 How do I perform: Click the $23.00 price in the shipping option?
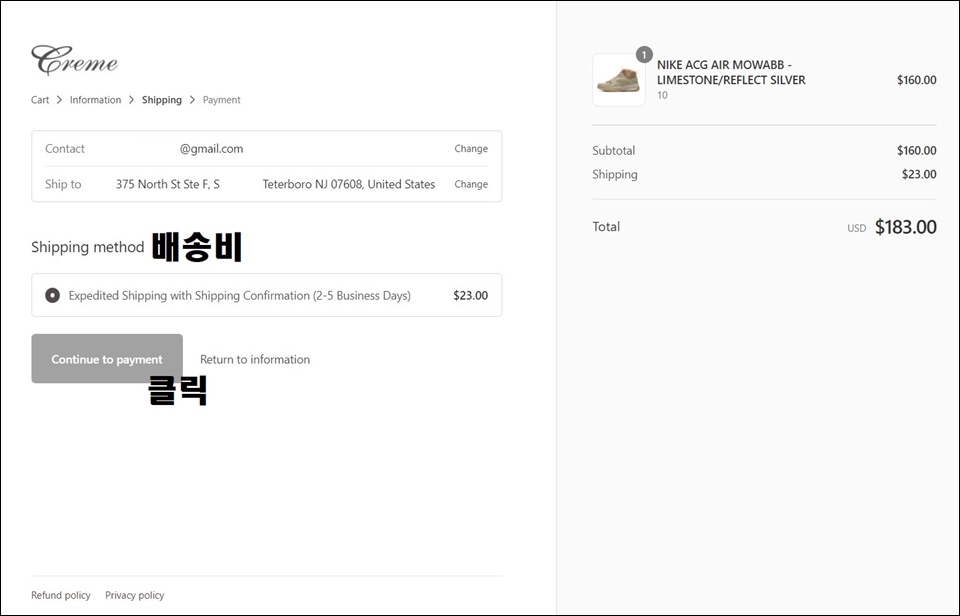[470, 295]
